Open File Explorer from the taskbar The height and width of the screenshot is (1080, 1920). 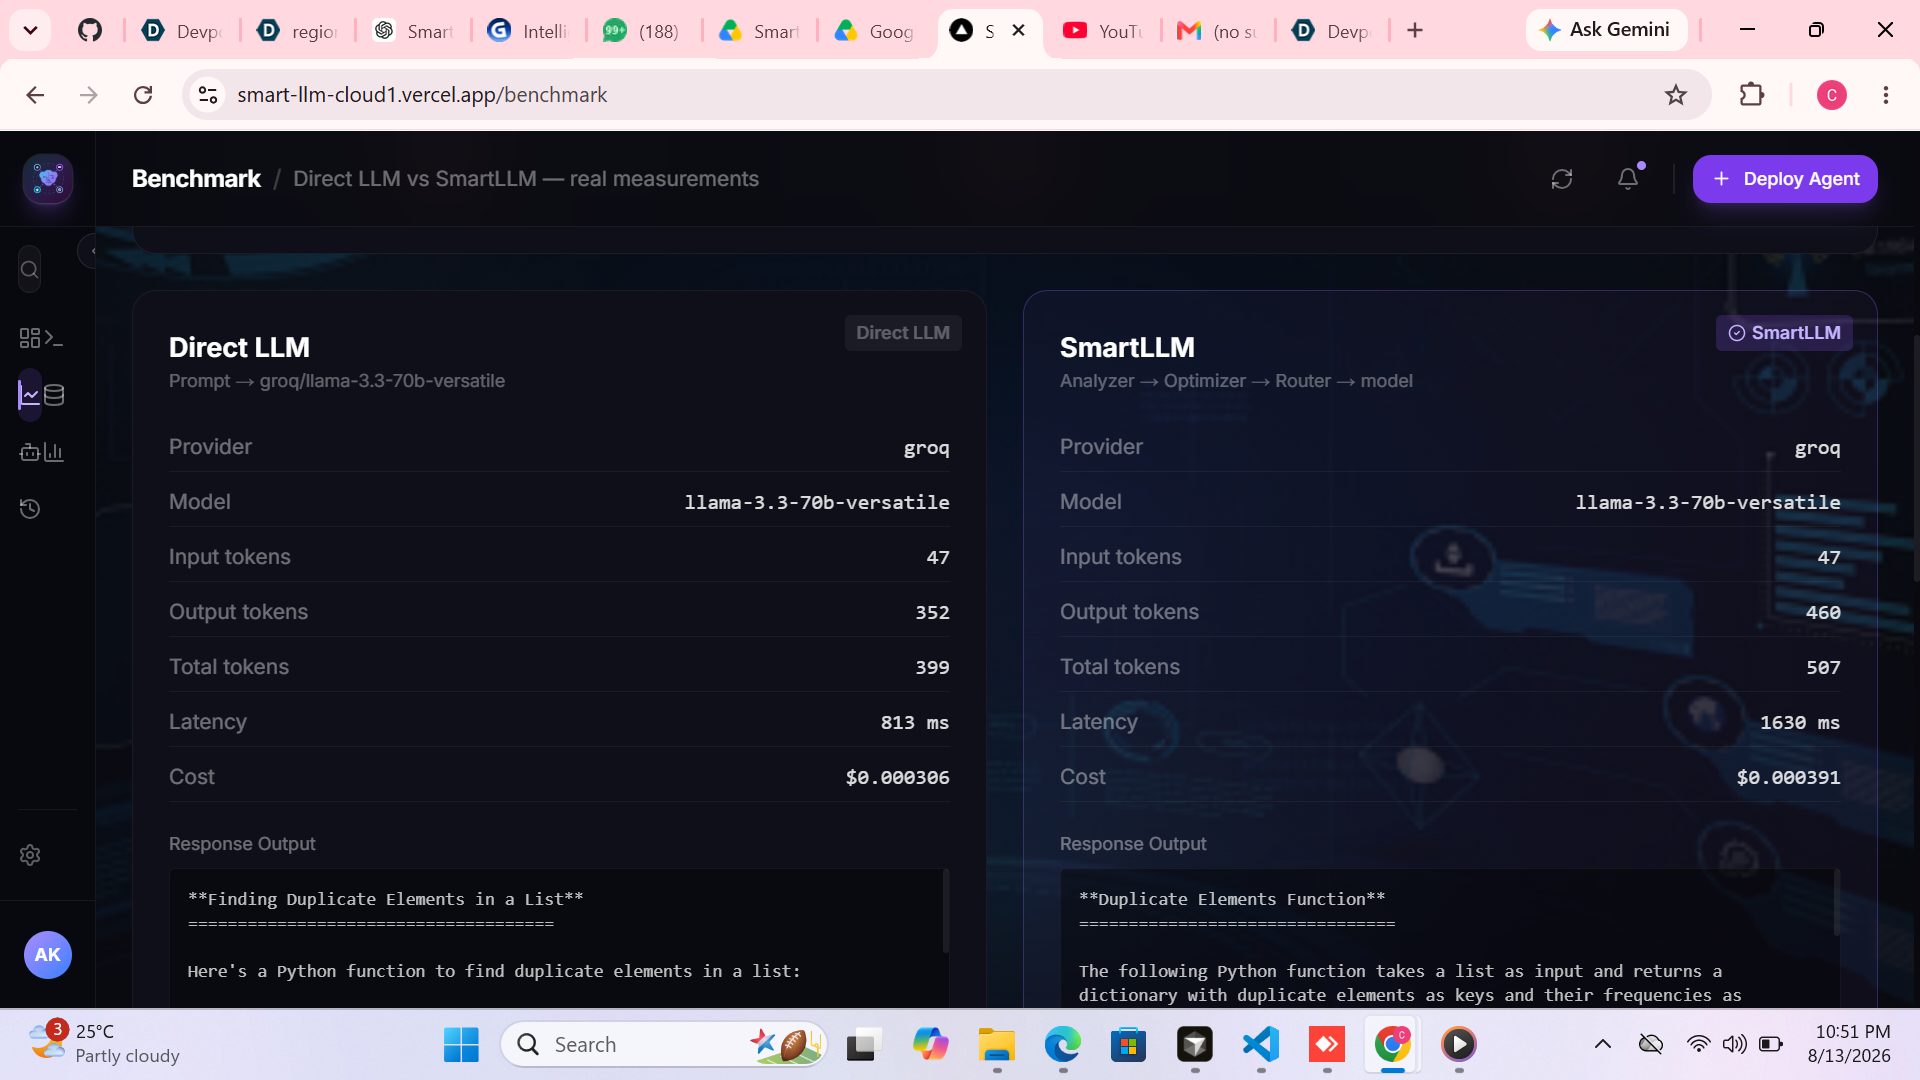[997, 1045]
